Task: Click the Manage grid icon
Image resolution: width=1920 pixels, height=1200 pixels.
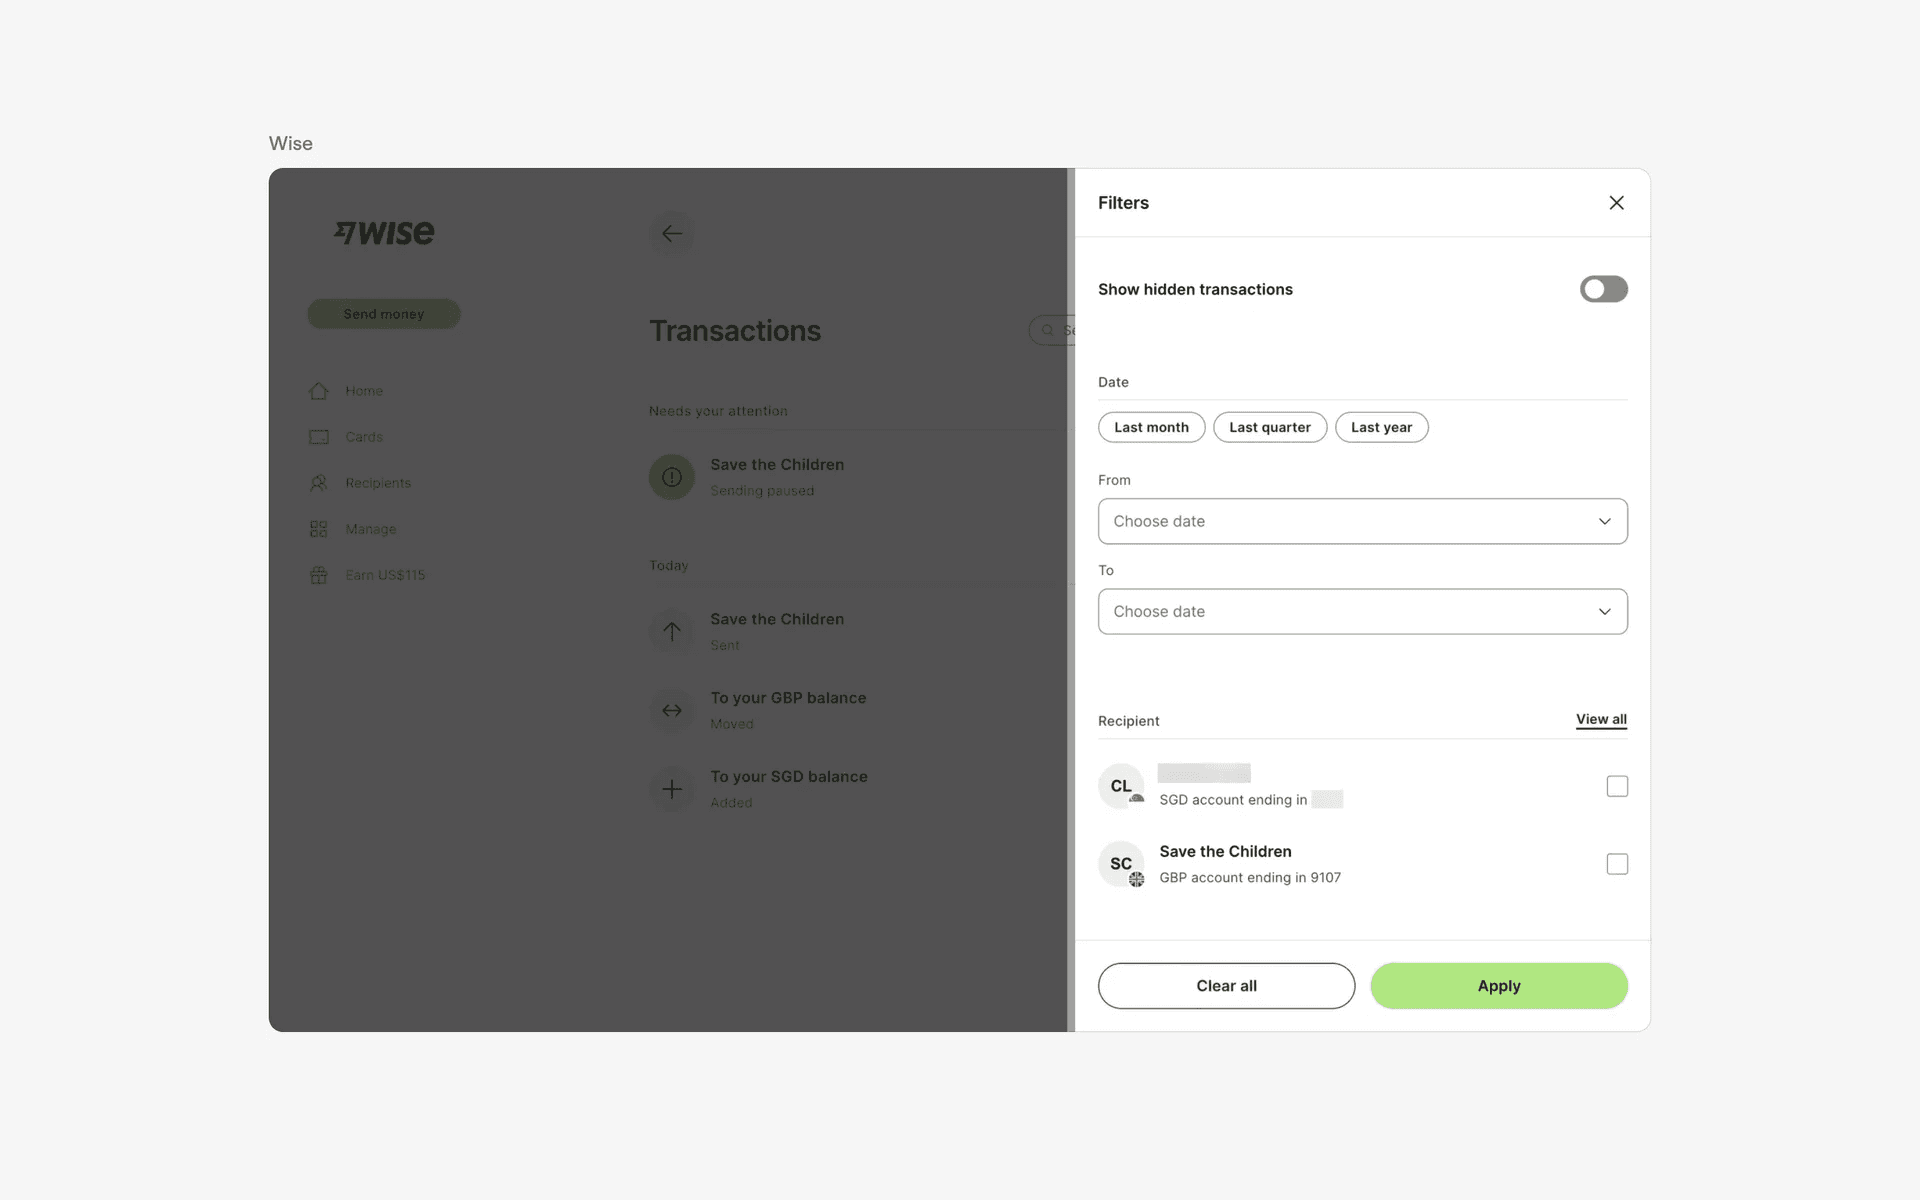Action: tap(319, 529)
